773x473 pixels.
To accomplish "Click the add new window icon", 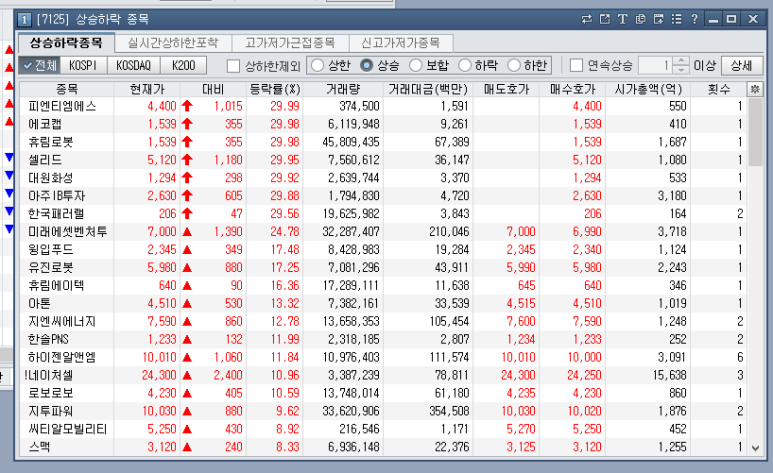I will pos(659,19).
